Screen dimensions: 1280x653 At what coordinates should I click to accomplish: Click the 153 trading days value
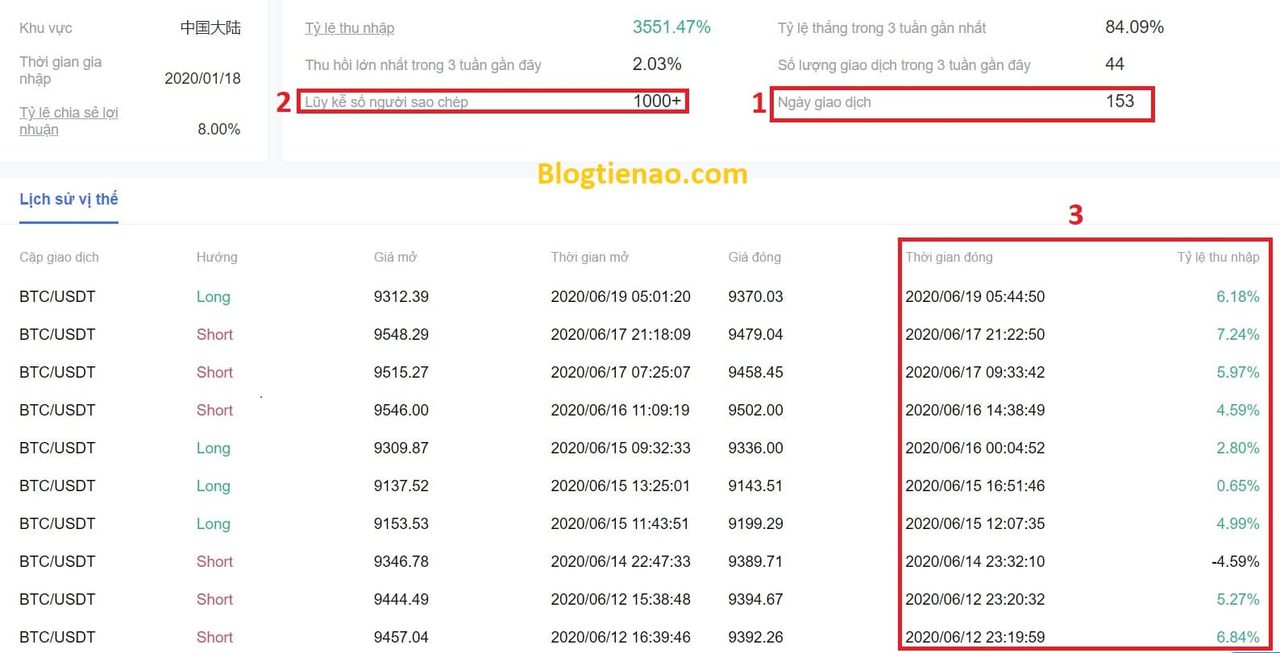pos(1120,101)
